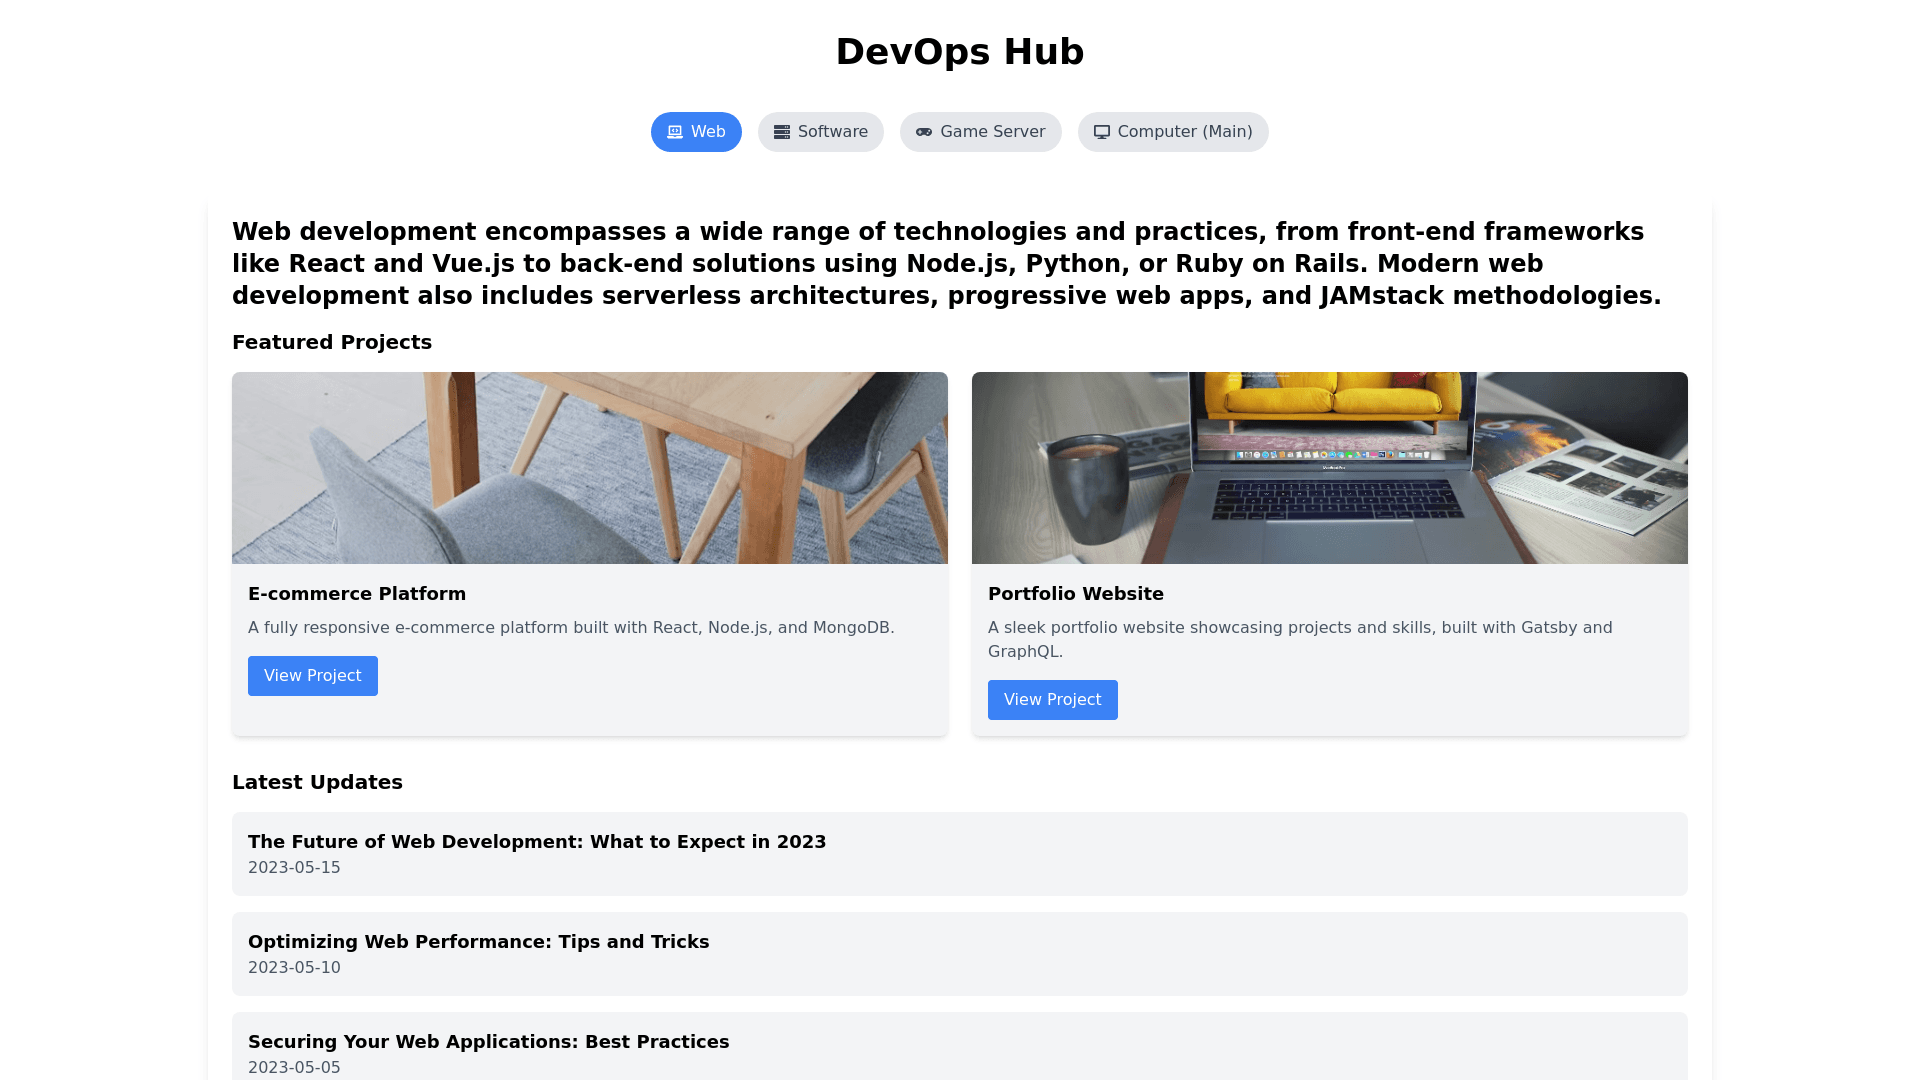
Task: Click the laptop icon in Web tab
Action: [675, 132]
